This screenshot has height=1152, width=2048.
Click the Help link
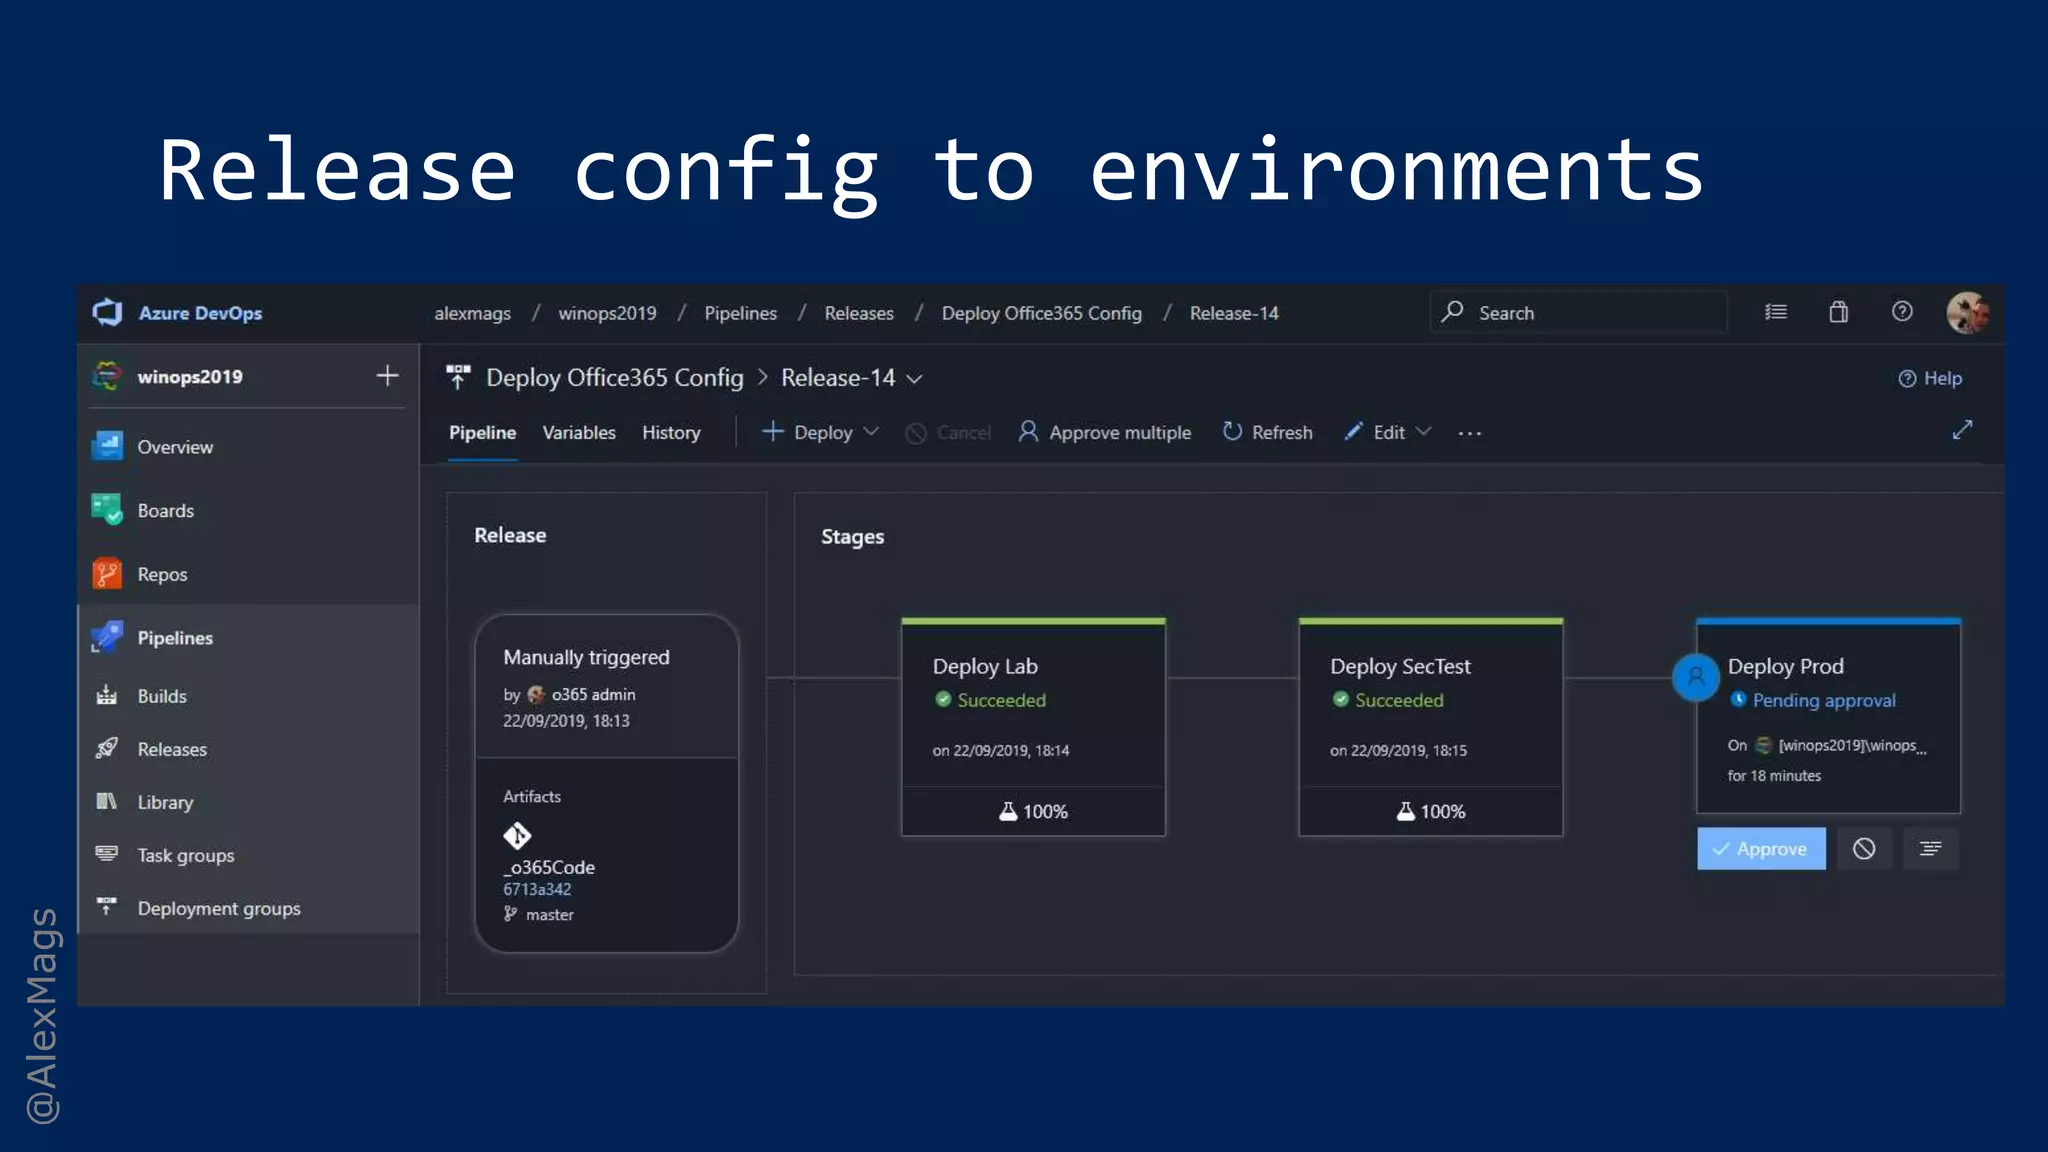click(x=1930, y=378)
